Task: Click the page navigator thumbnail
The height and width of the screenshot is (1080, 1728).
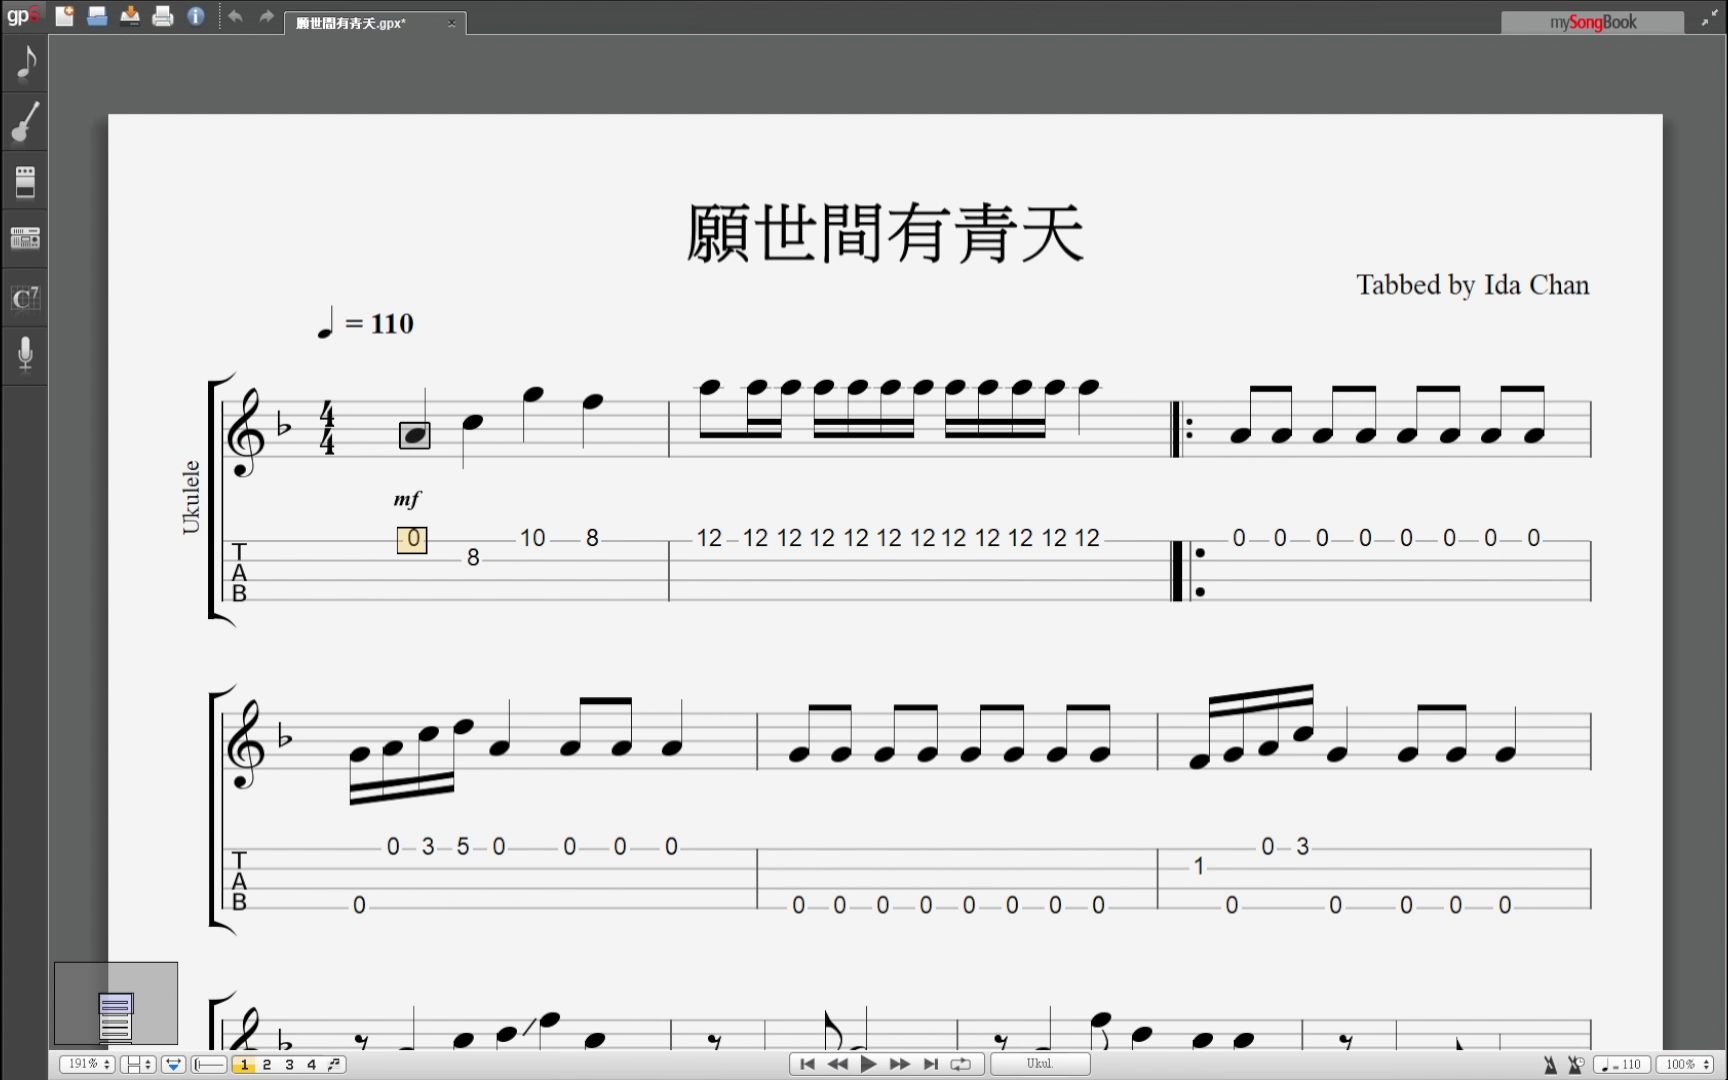Action: [116, 1004]
